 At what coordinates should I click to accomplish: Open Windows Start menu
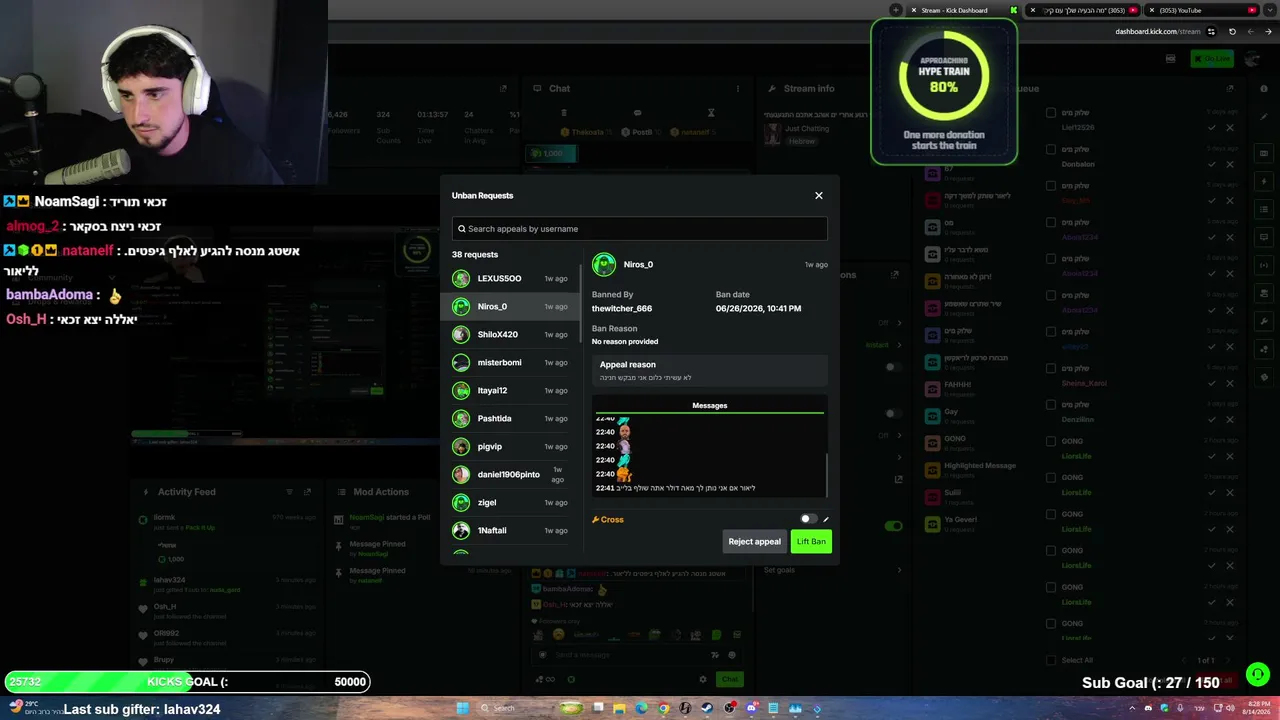[462, 708]
